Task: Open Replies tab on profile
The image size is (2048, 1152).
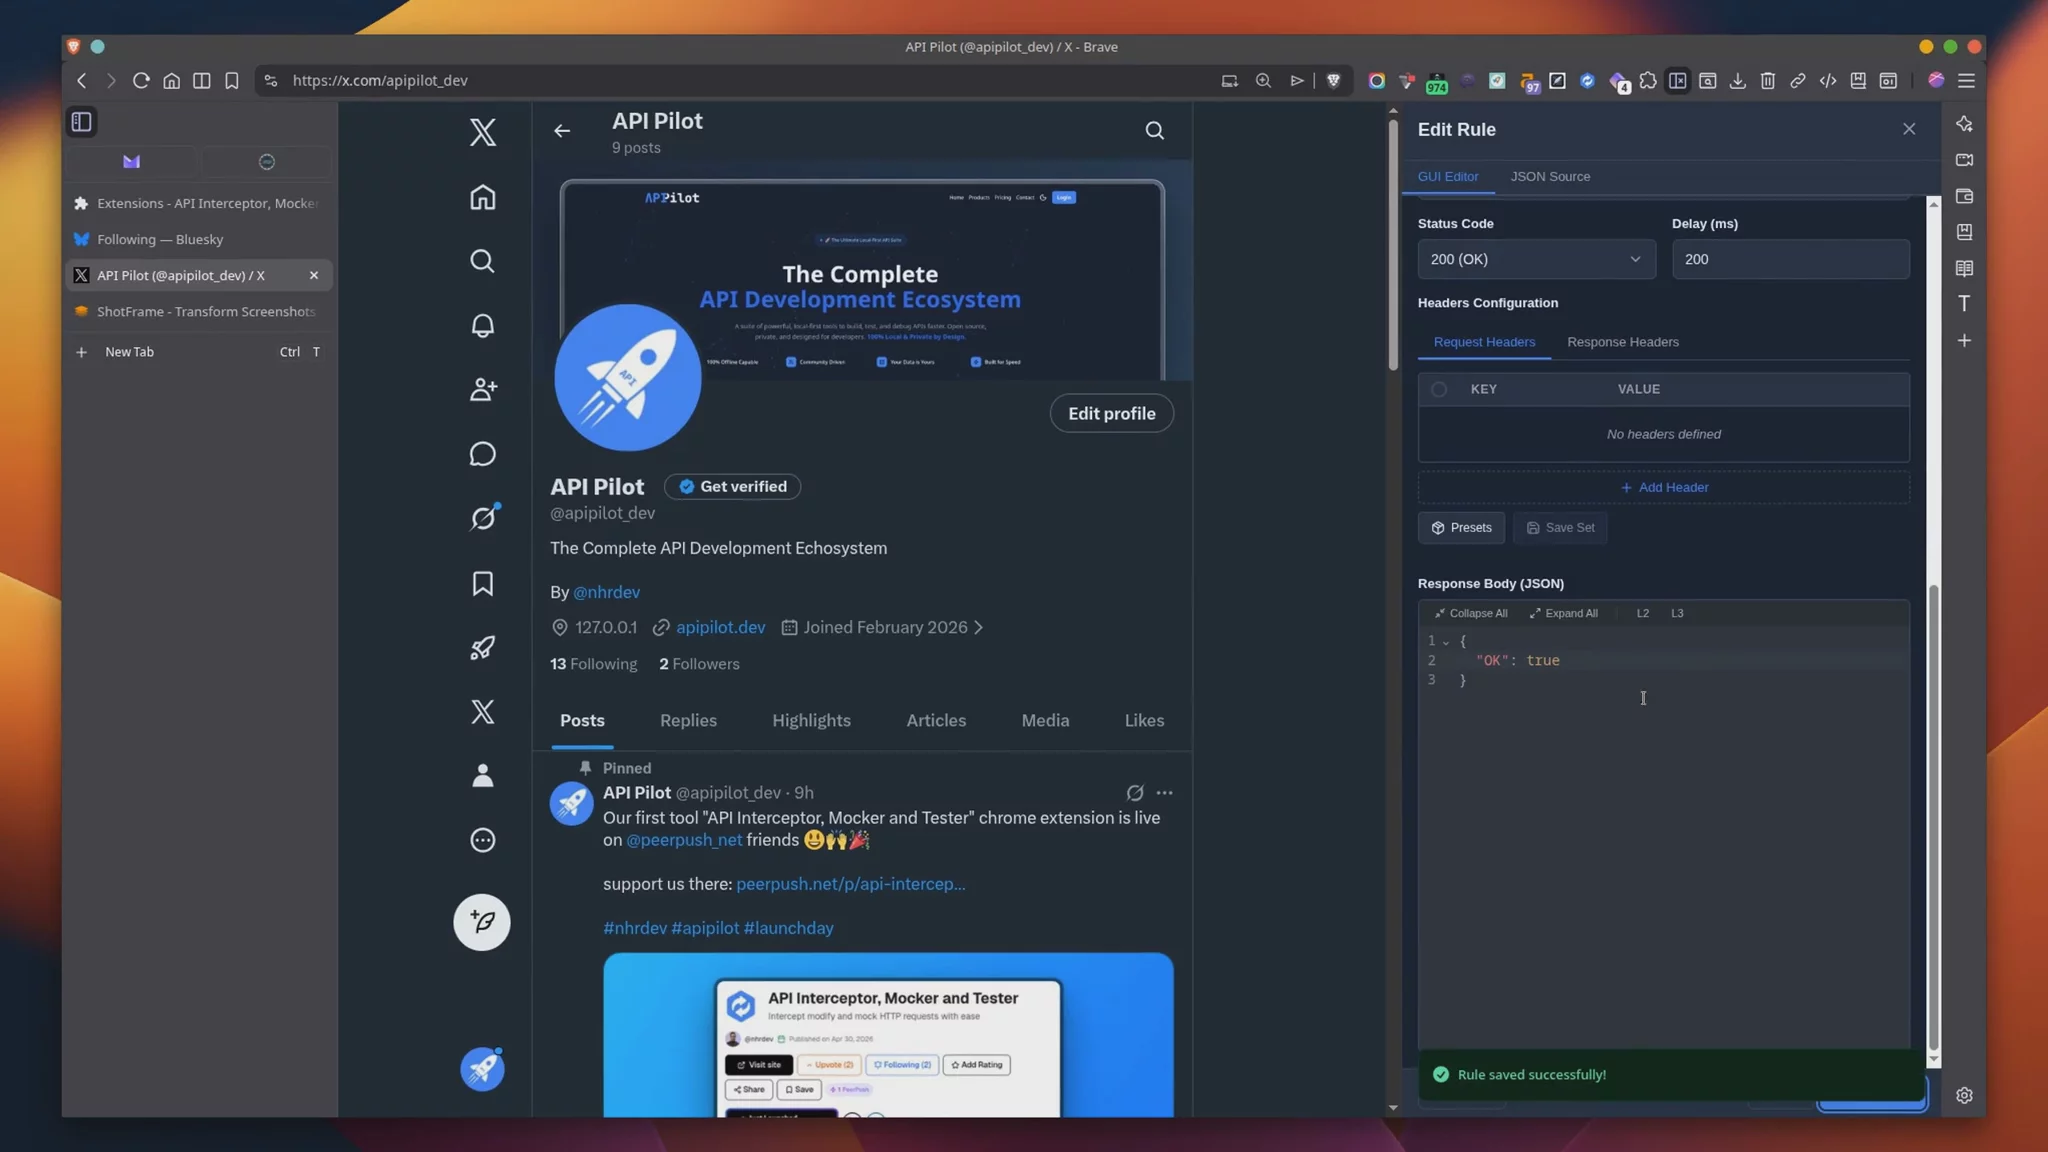Action: pyautogui.click(x=688, y=720)
